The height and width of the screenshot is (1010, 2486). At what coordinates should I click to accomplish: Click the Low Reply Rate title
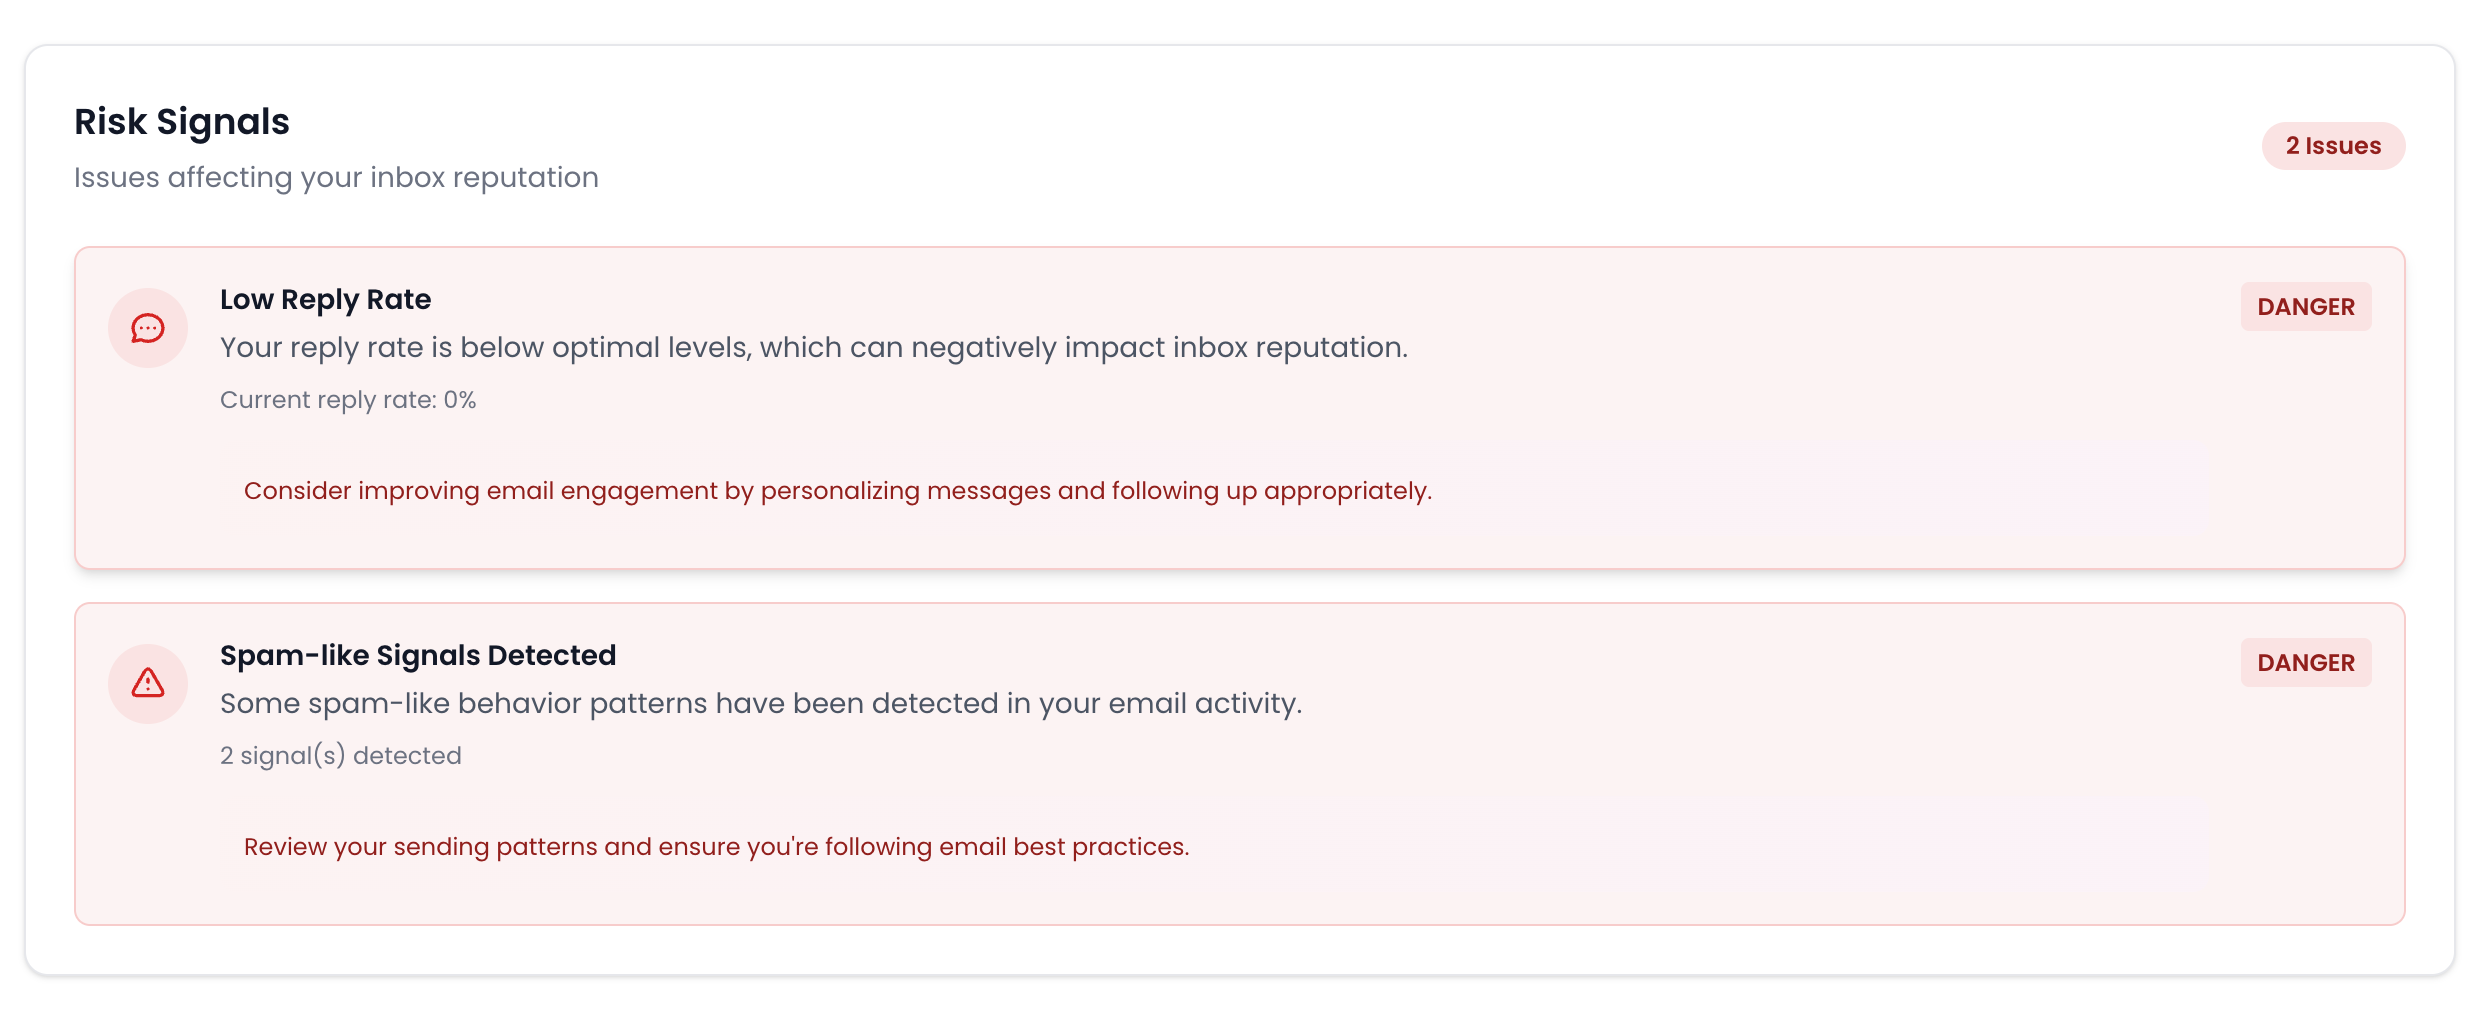325,300
